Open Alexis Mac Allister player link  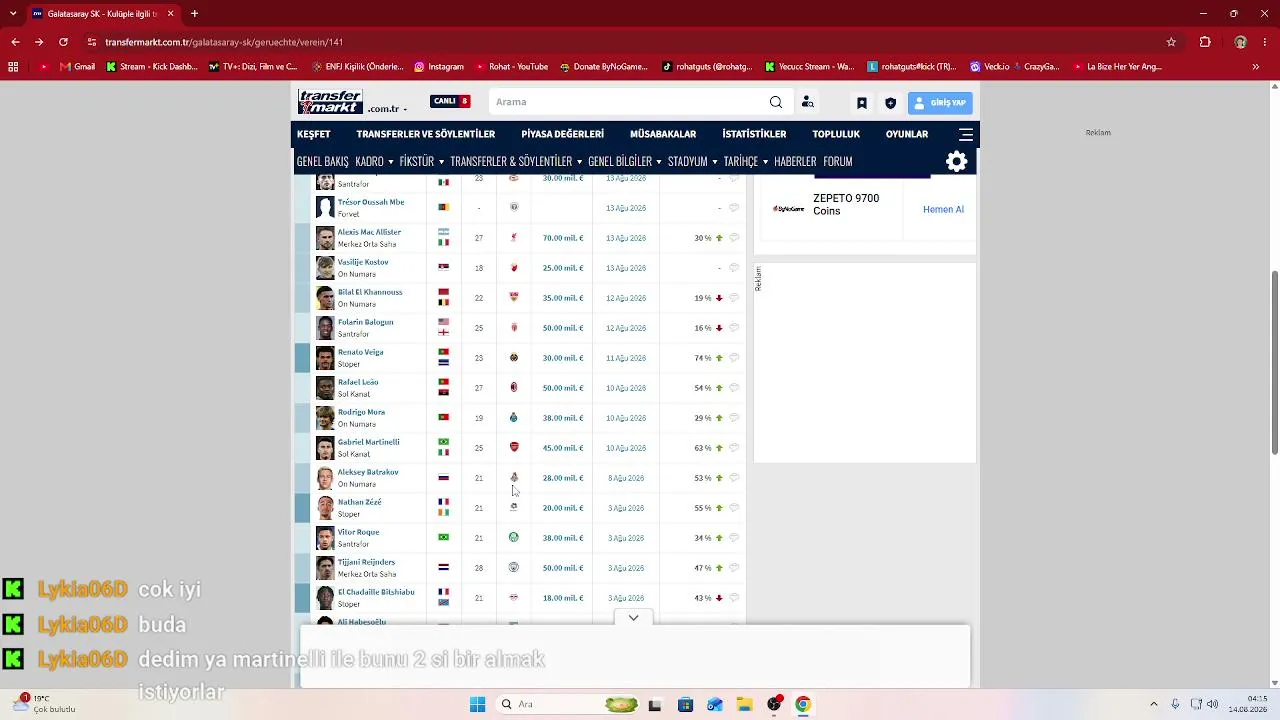tap(369, 232)
